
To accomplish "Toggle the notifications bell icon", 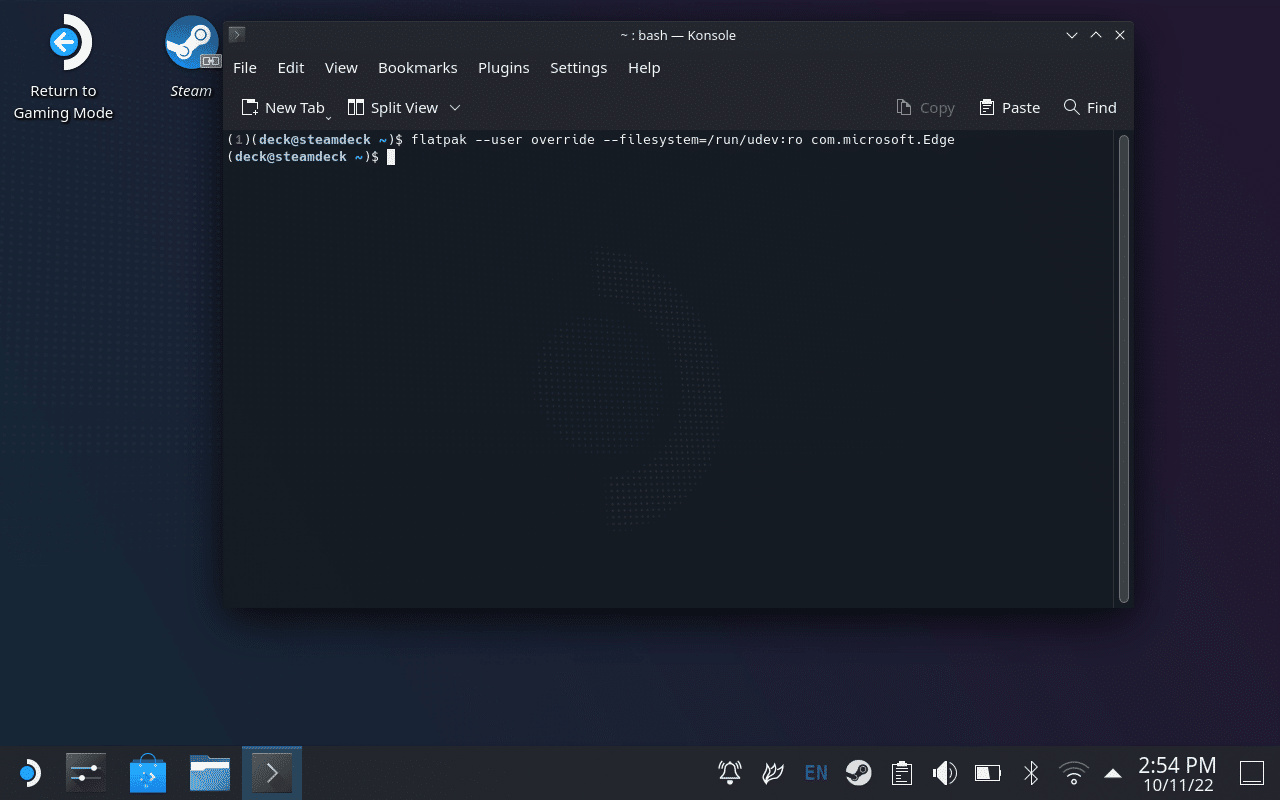I will (x=730, y=773).
